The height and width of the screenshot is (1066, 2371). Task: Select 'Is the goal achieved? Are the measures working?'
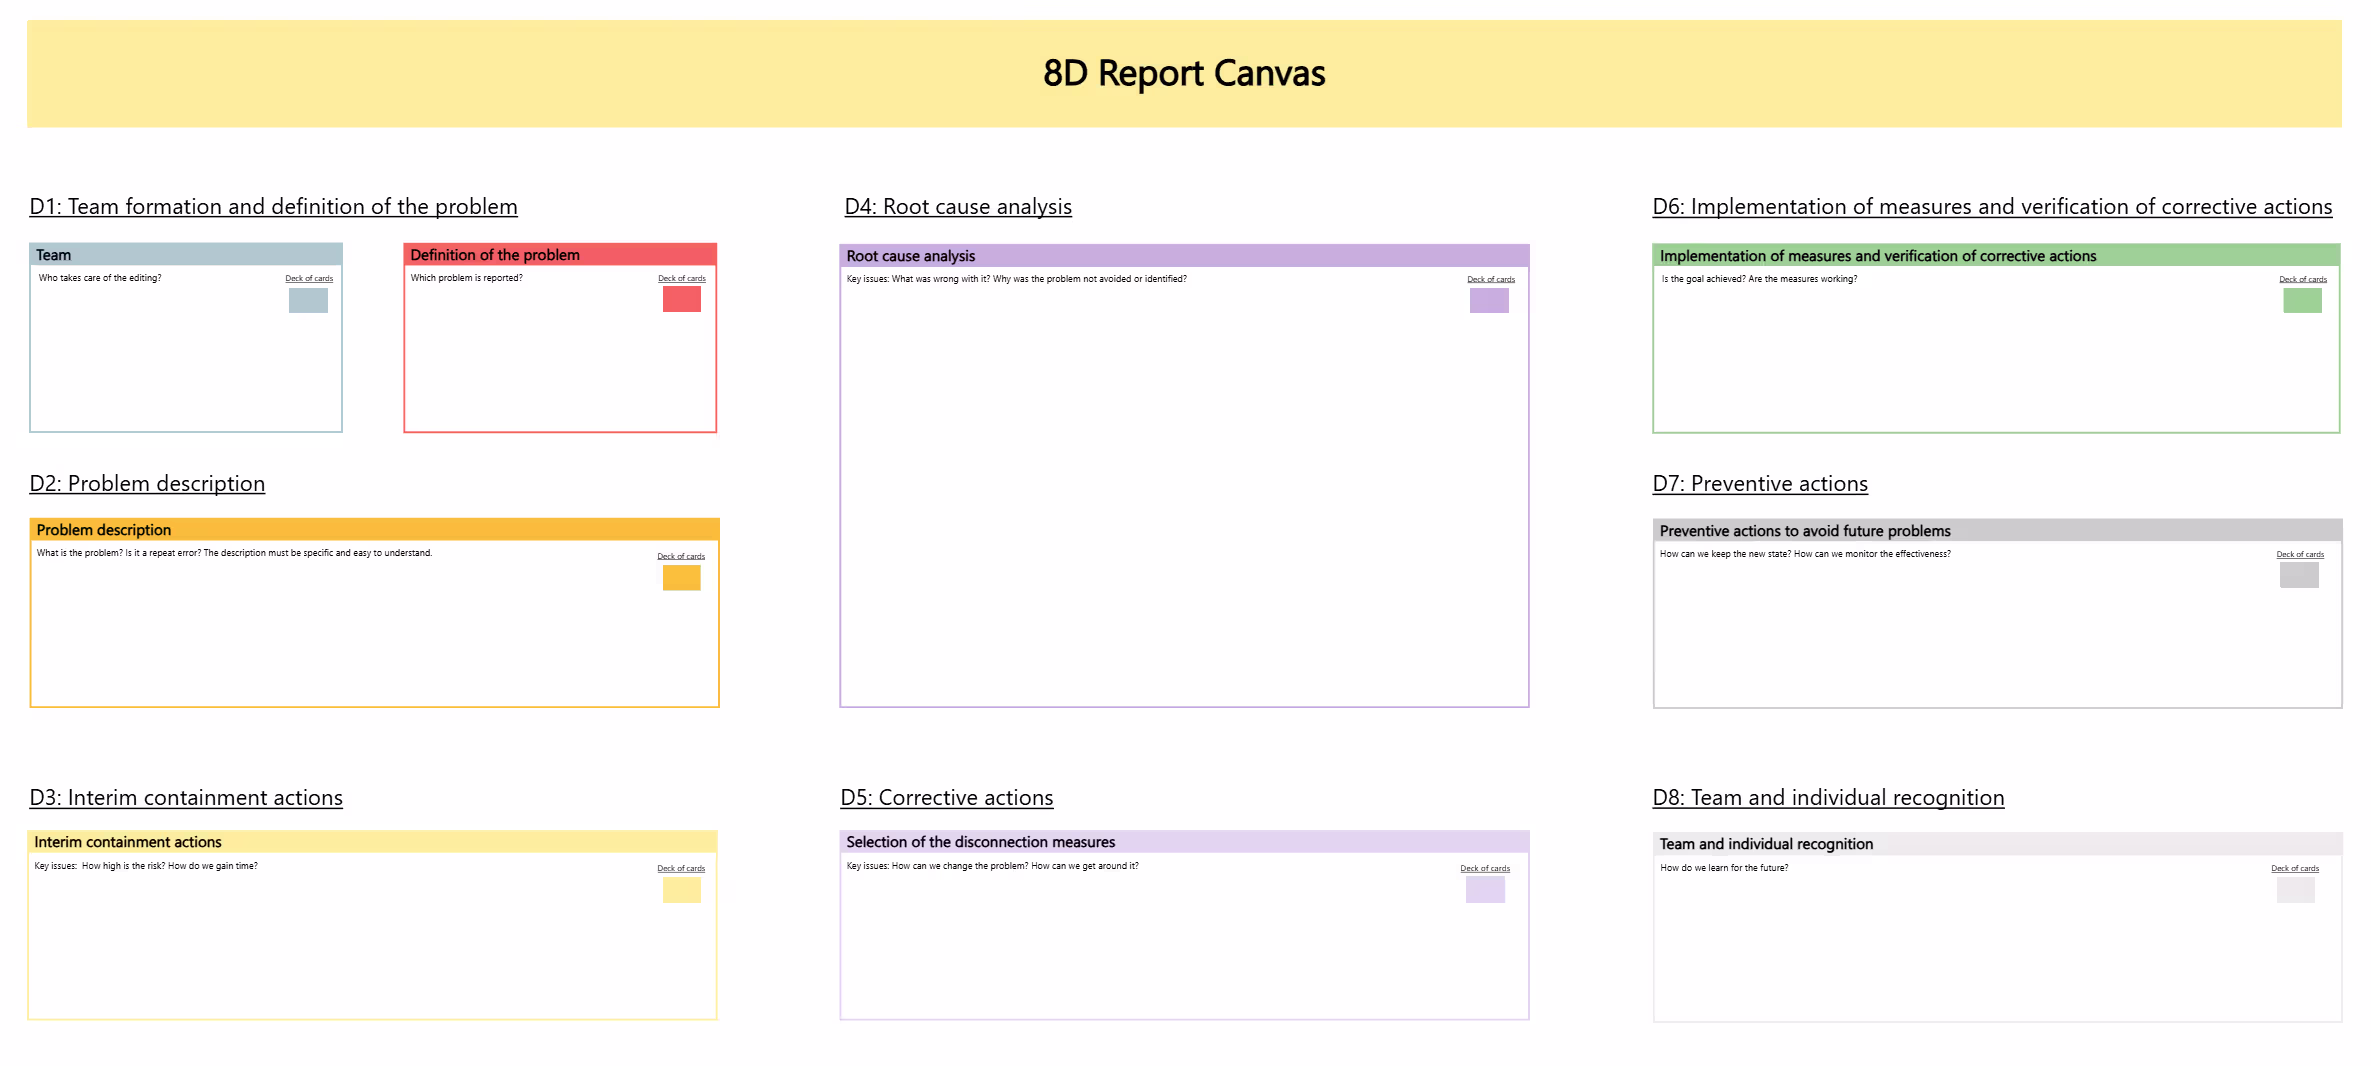[x=1759, y=279]
